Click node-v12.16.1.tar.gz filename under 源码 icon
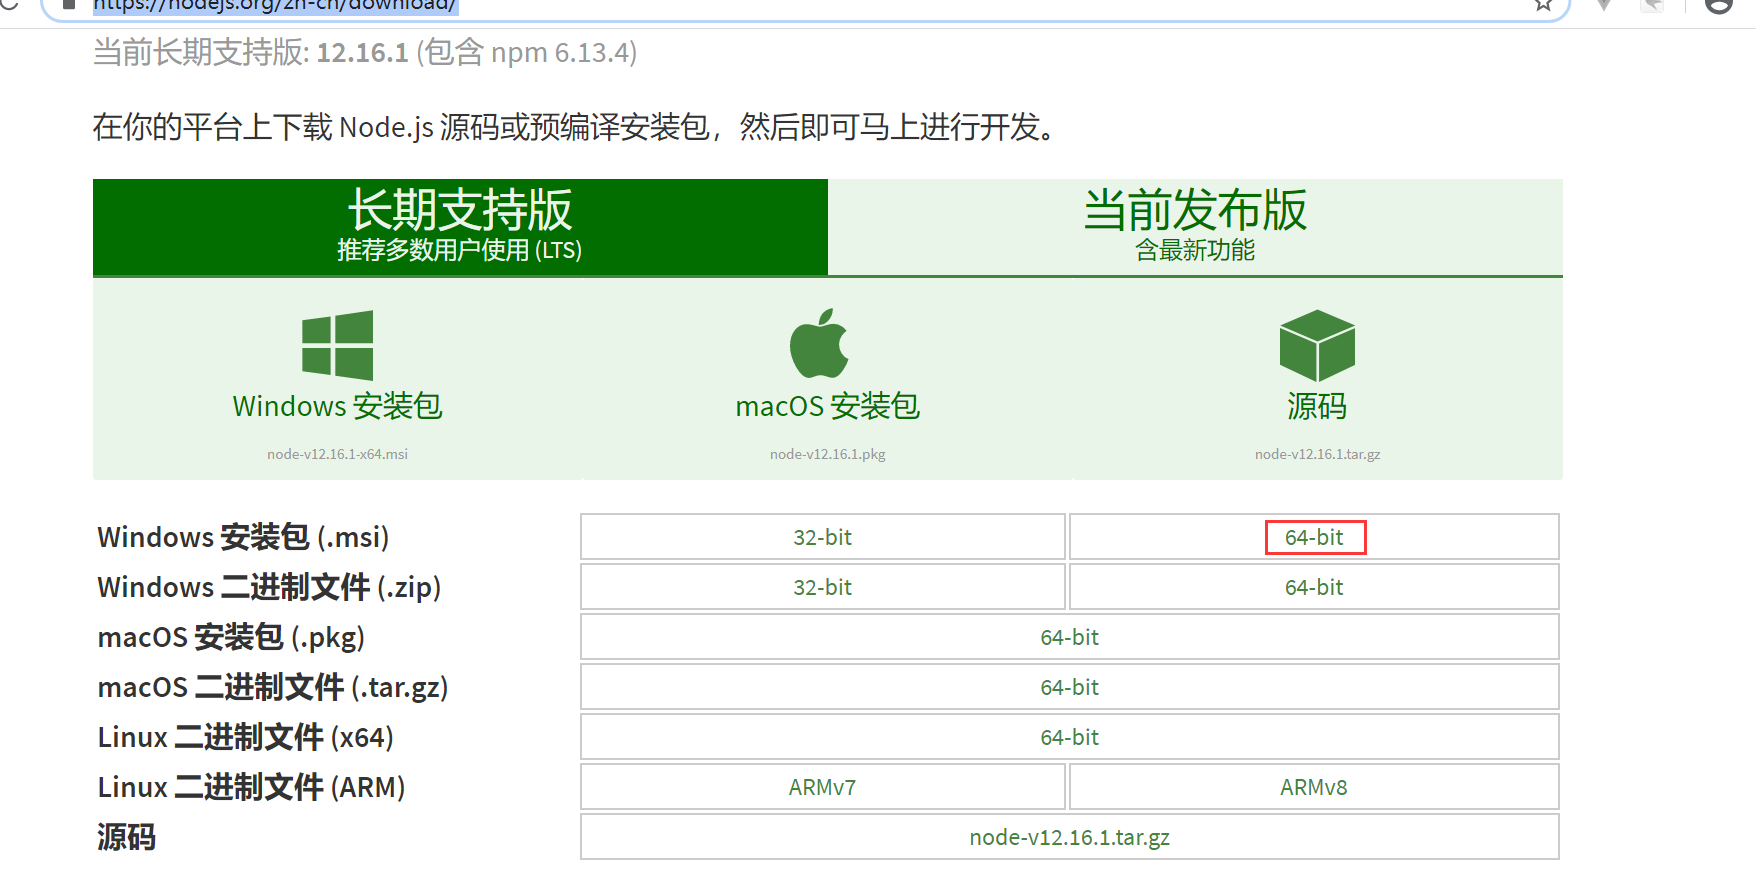The image size is (1756, 889). tap(1318, 454)
